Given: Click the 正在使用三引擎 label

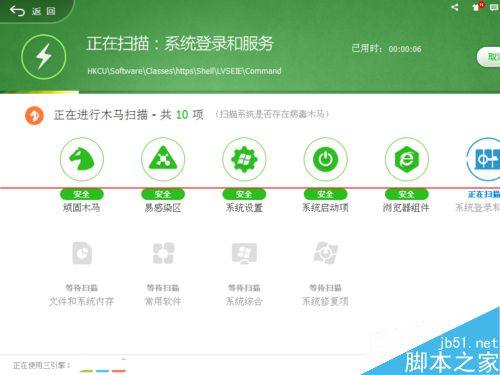Looking at the screenshot, I should coord(42,365).
